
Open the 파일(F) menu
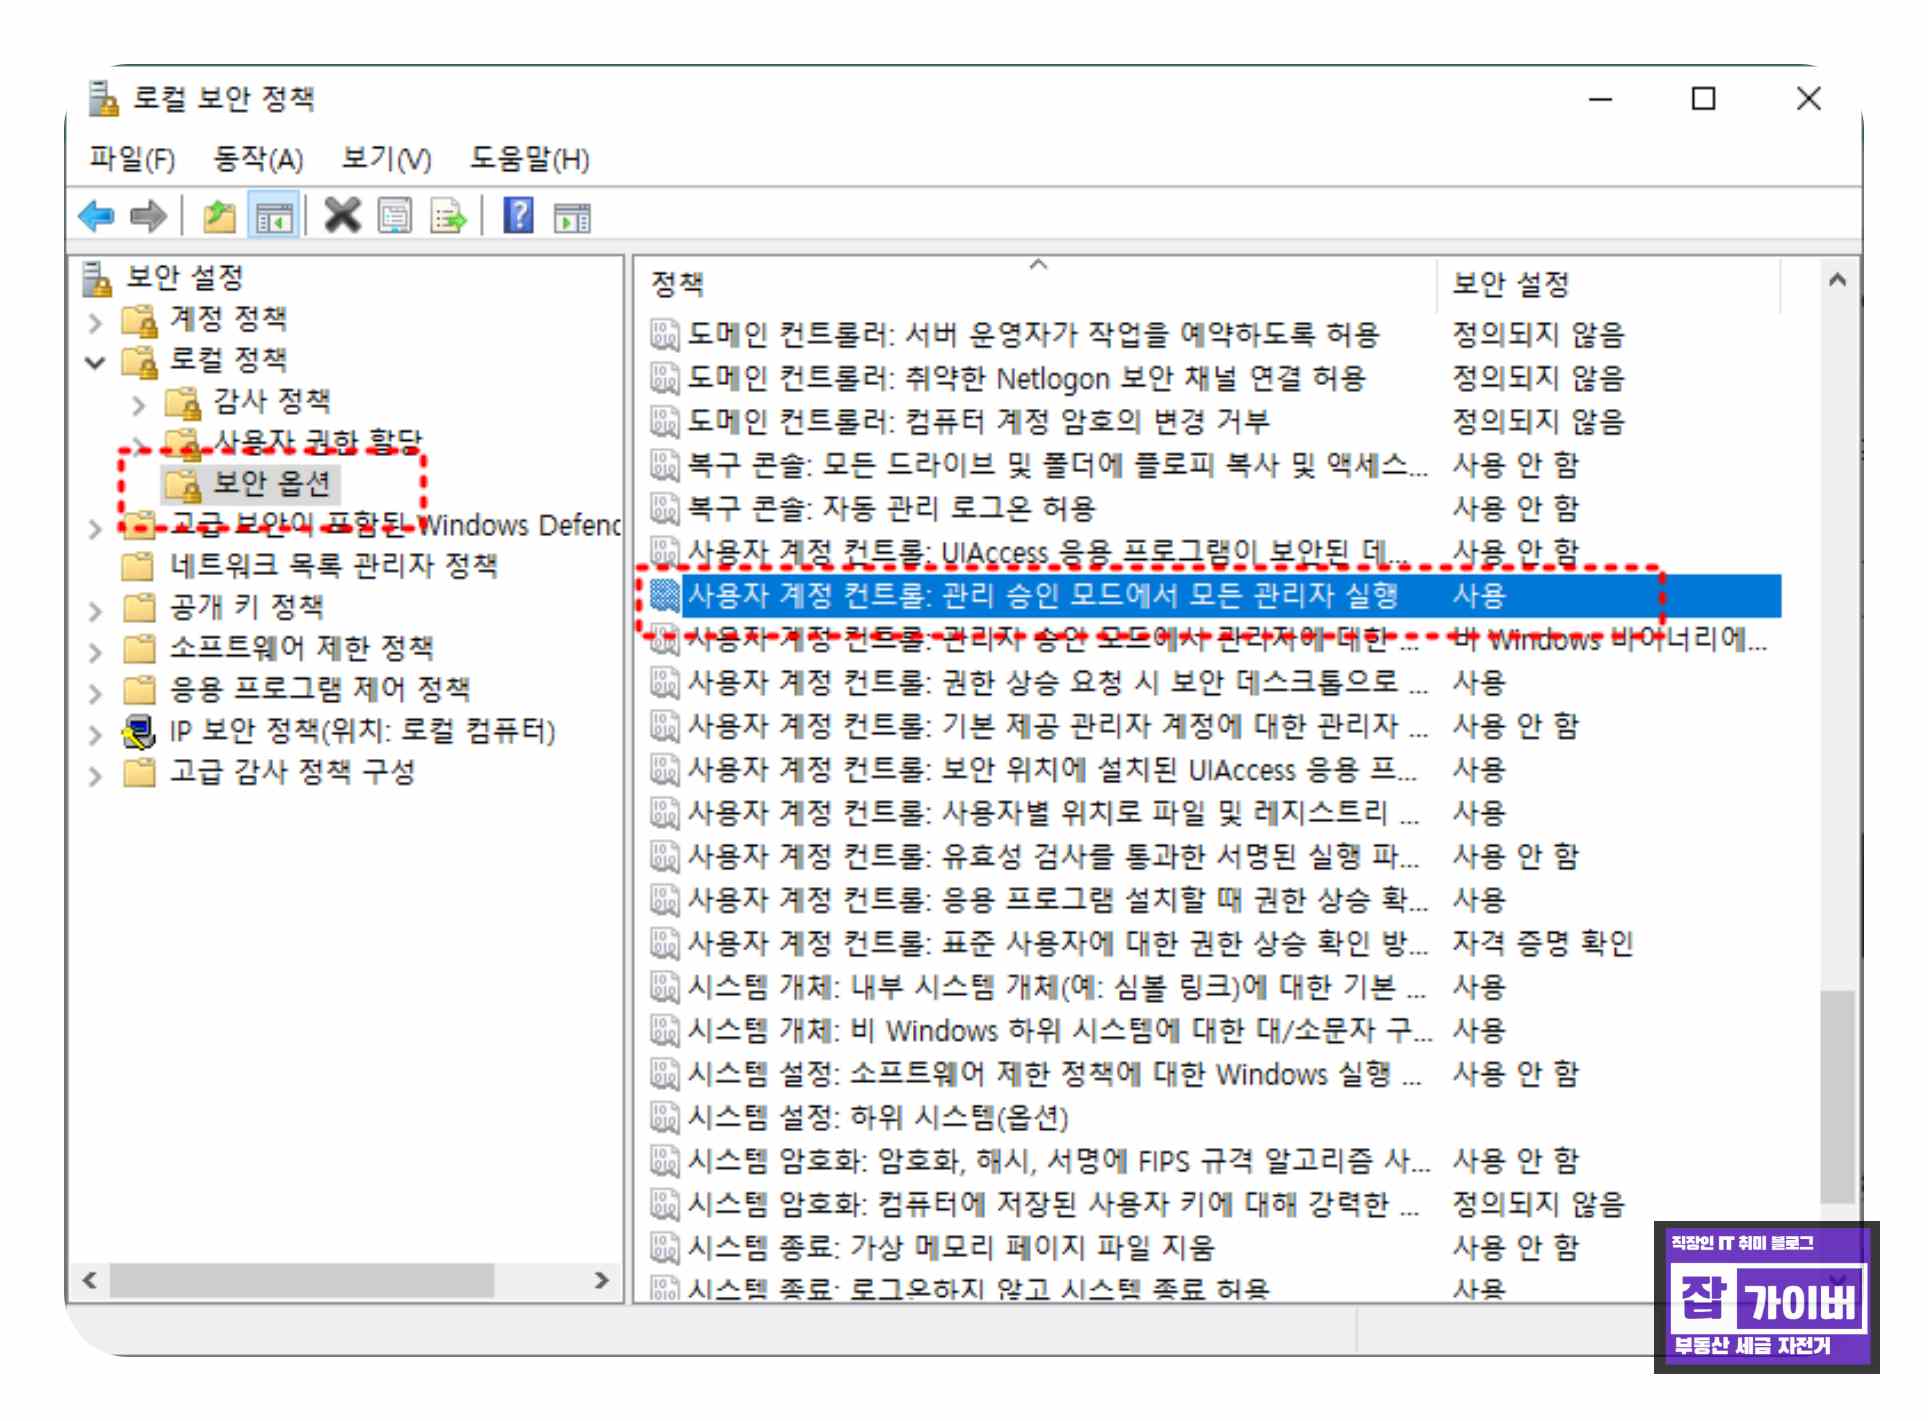tap(131, 159)
